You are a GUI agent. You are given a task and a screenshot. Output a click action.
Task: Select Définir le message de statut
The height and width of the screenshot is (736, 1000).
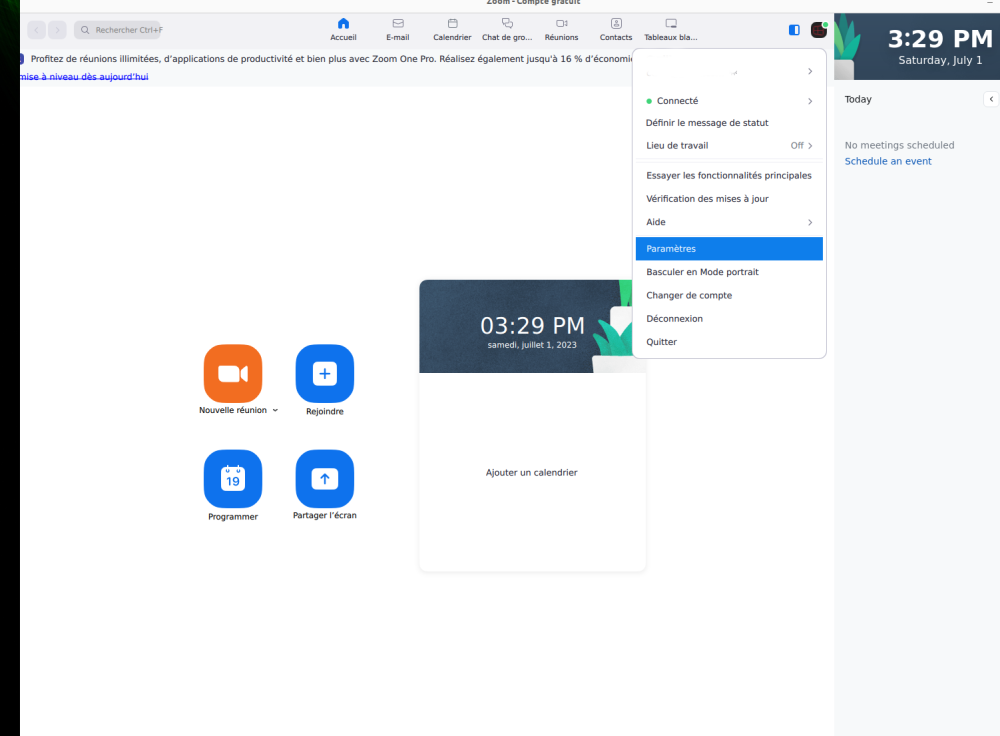pyautogui.click(x=729, y=123)
